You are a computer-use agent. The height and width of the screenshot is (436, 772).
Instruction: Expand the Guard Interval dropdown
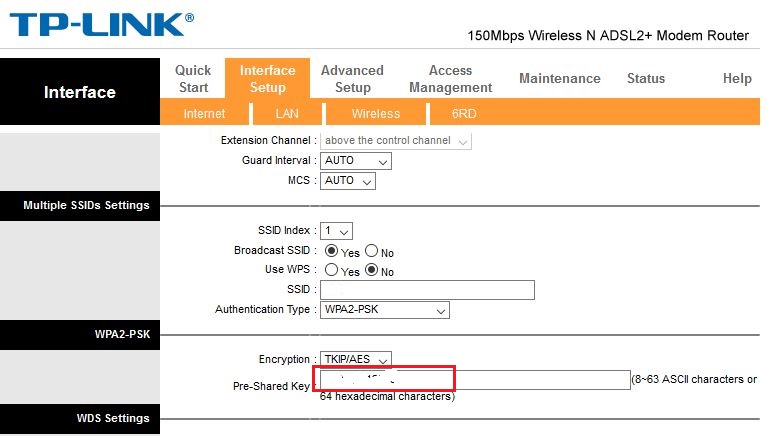(x=356, y=161)
